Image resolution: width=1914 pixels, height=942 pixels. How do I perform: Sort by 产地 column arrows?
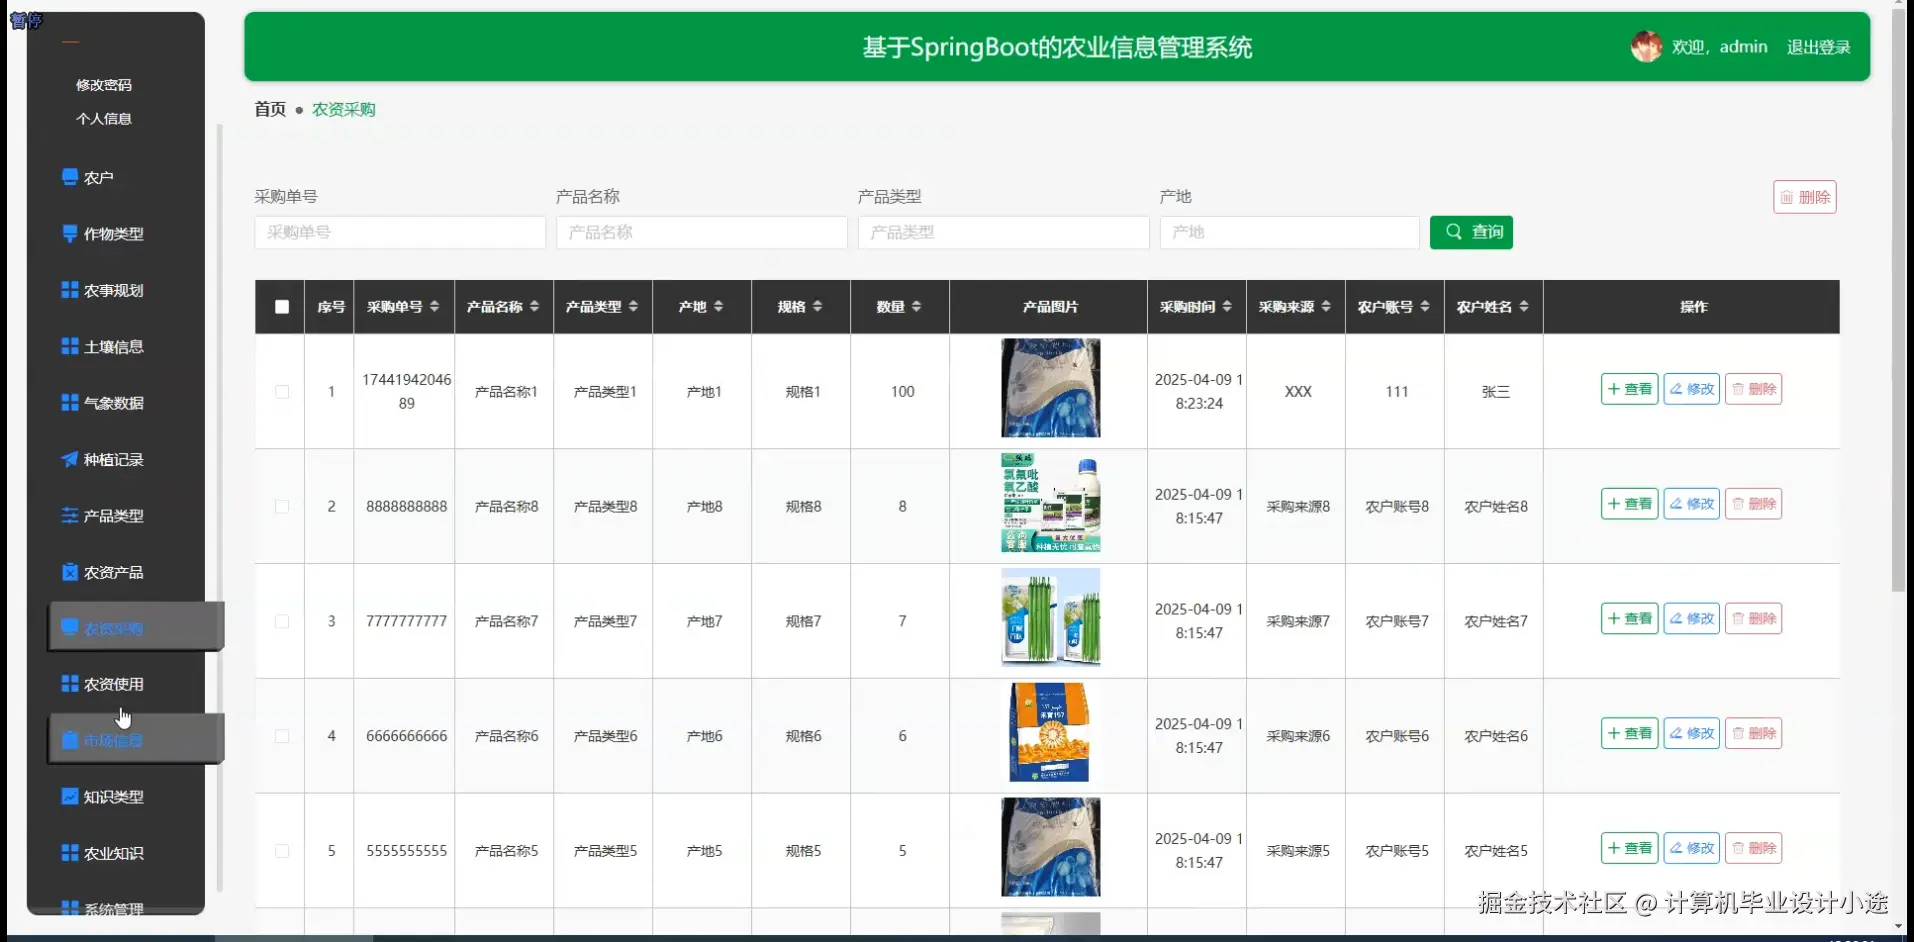[718, 306]
